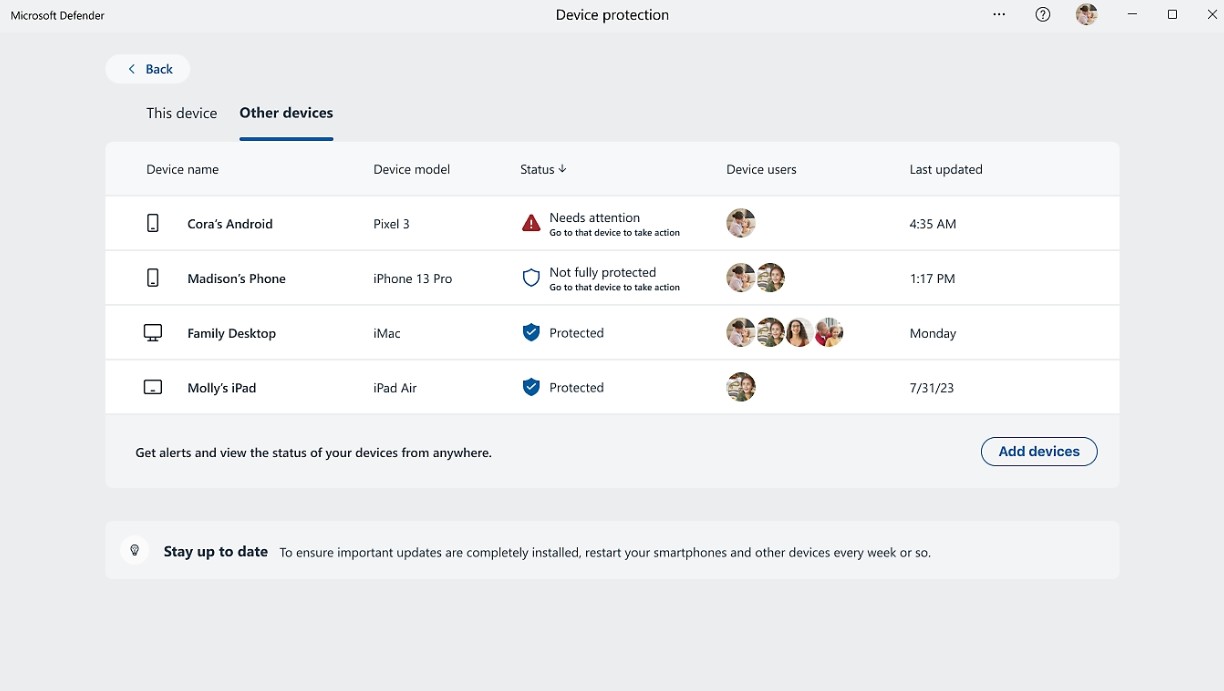Screen dimensions: 1224x691
Task: Click the Stay up to date heading
Action: [x=216, y=551]
